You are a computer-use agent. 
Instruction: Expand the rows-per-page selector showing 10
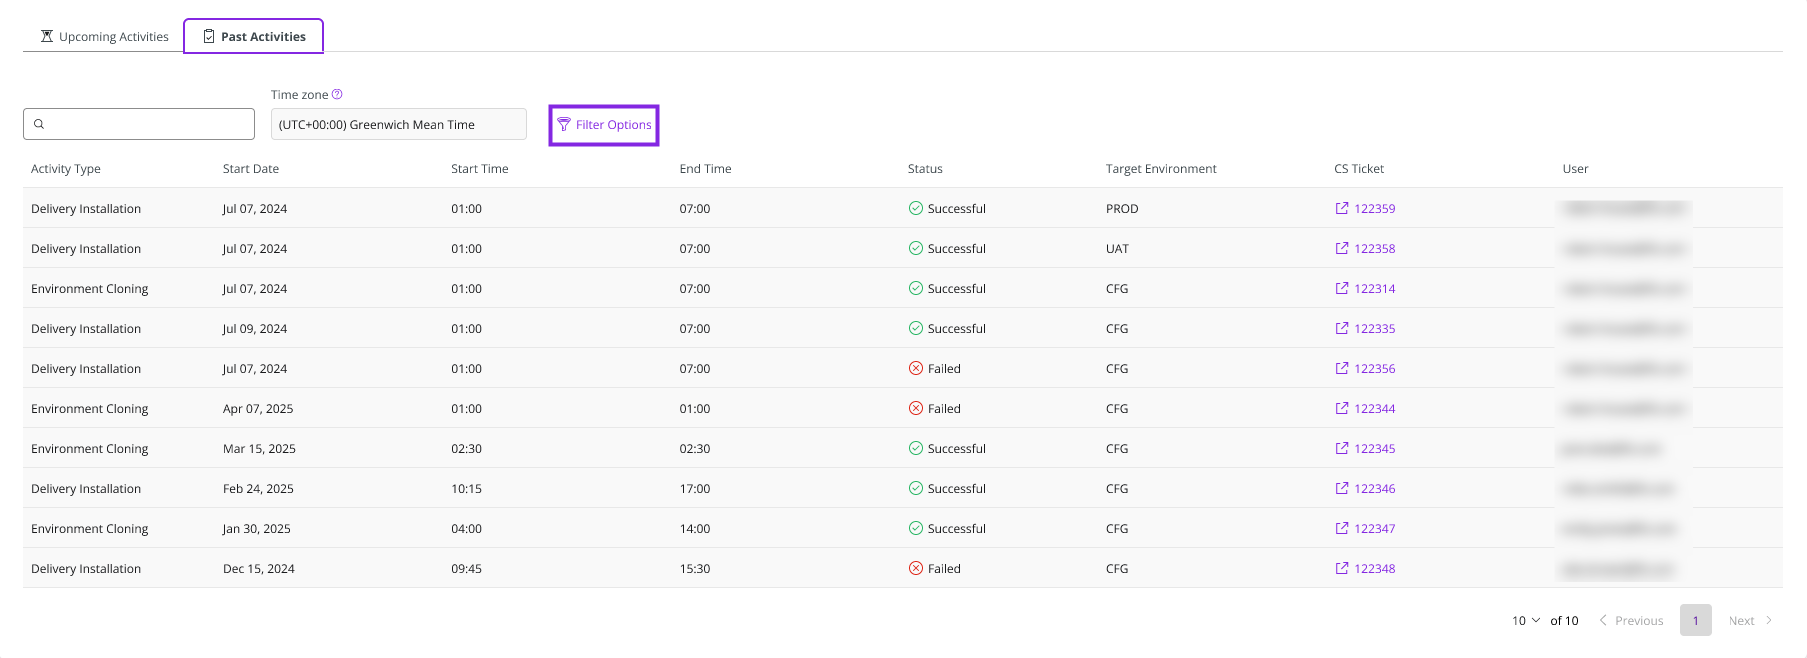click(x=1526, y=620)
